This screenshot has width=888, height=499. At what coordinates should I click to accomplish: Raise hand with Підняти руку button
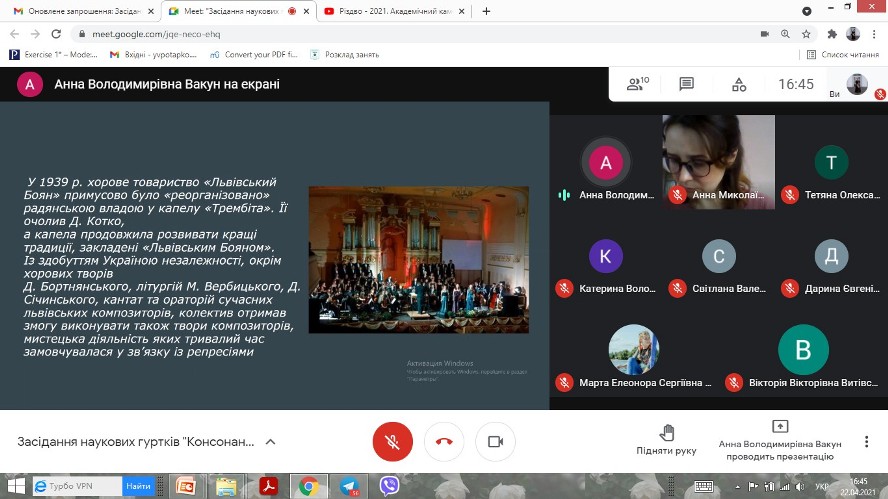pyautogui.click(x=666, y=440)
